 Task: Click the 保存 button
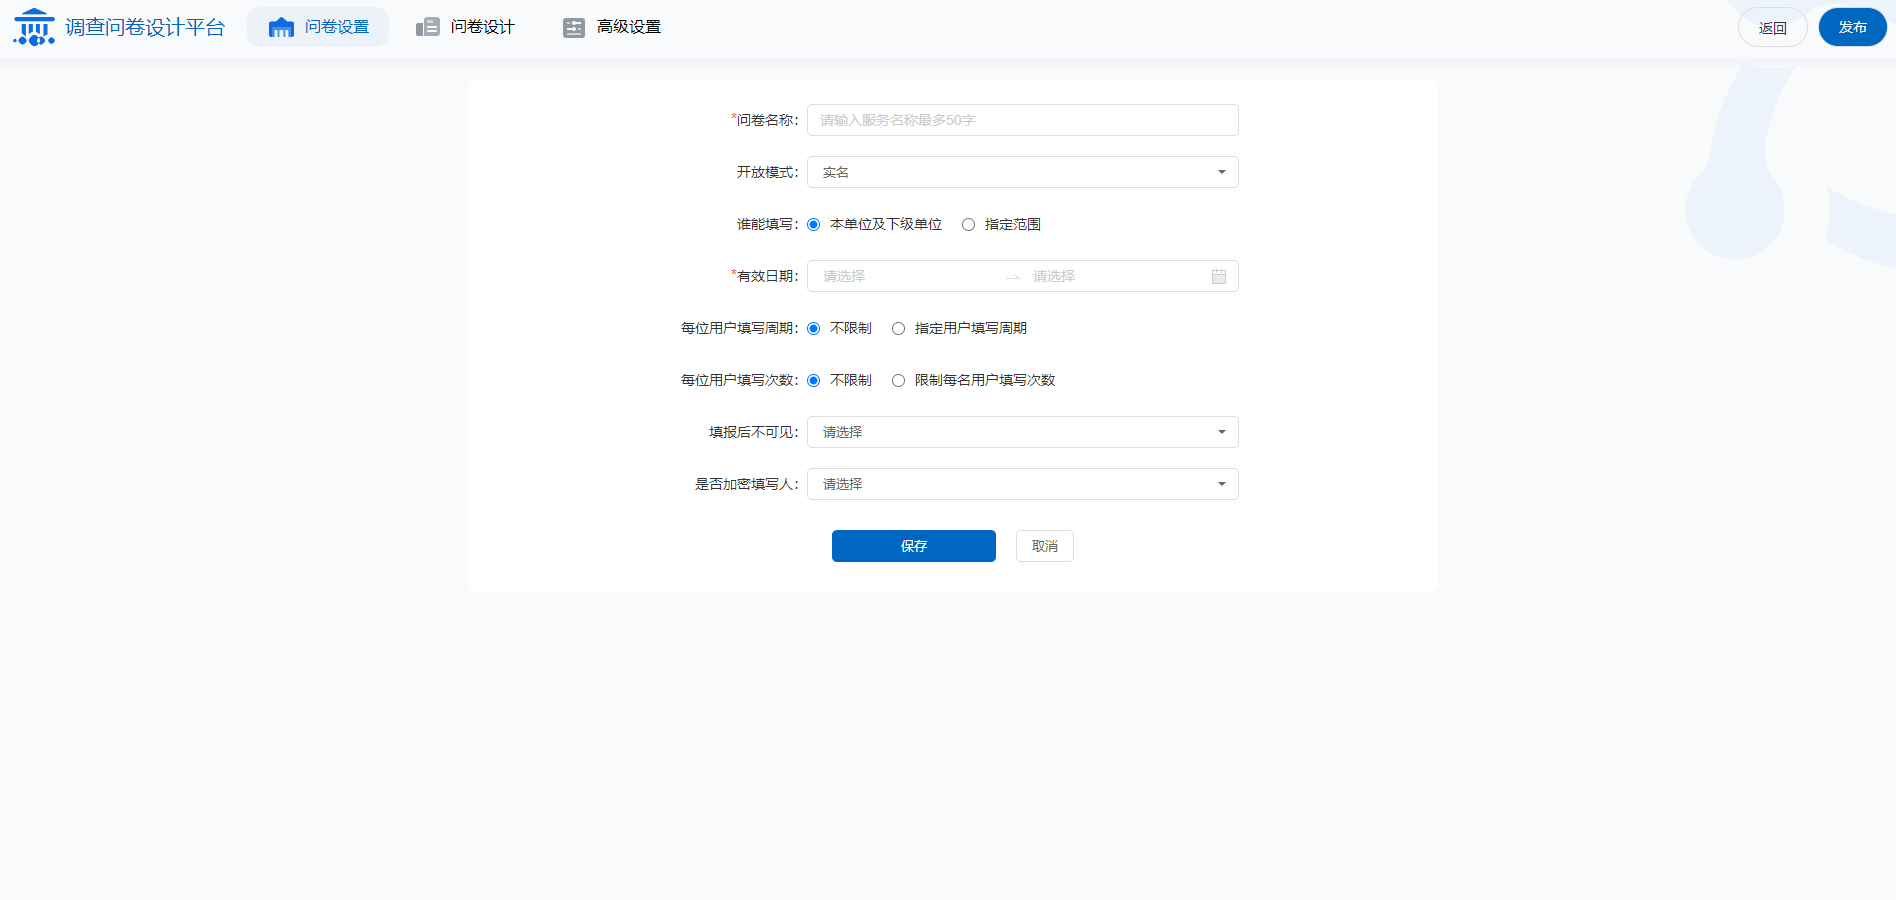click(x=913, y=546)
